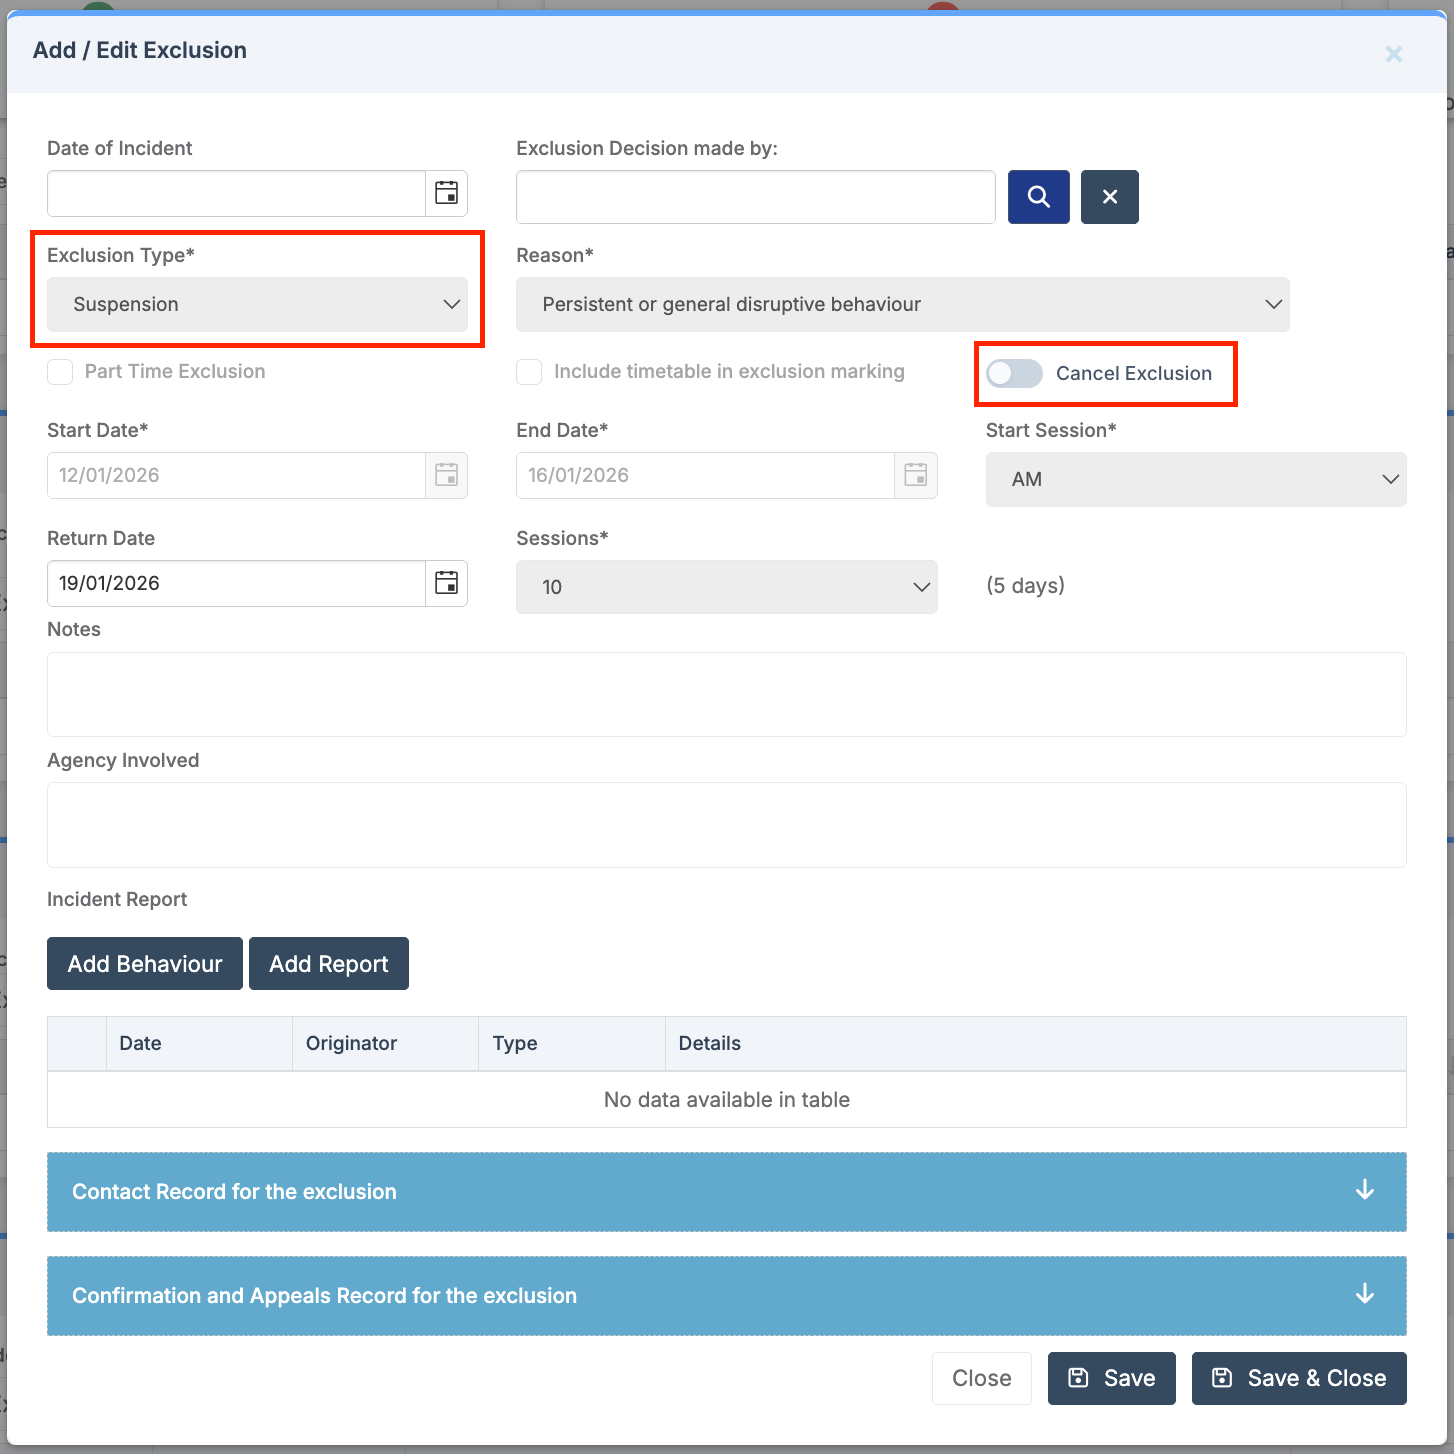Open the Return Date calendar picker
1454x1454 pixels.
pyautogui.click(x=446, y=583)
